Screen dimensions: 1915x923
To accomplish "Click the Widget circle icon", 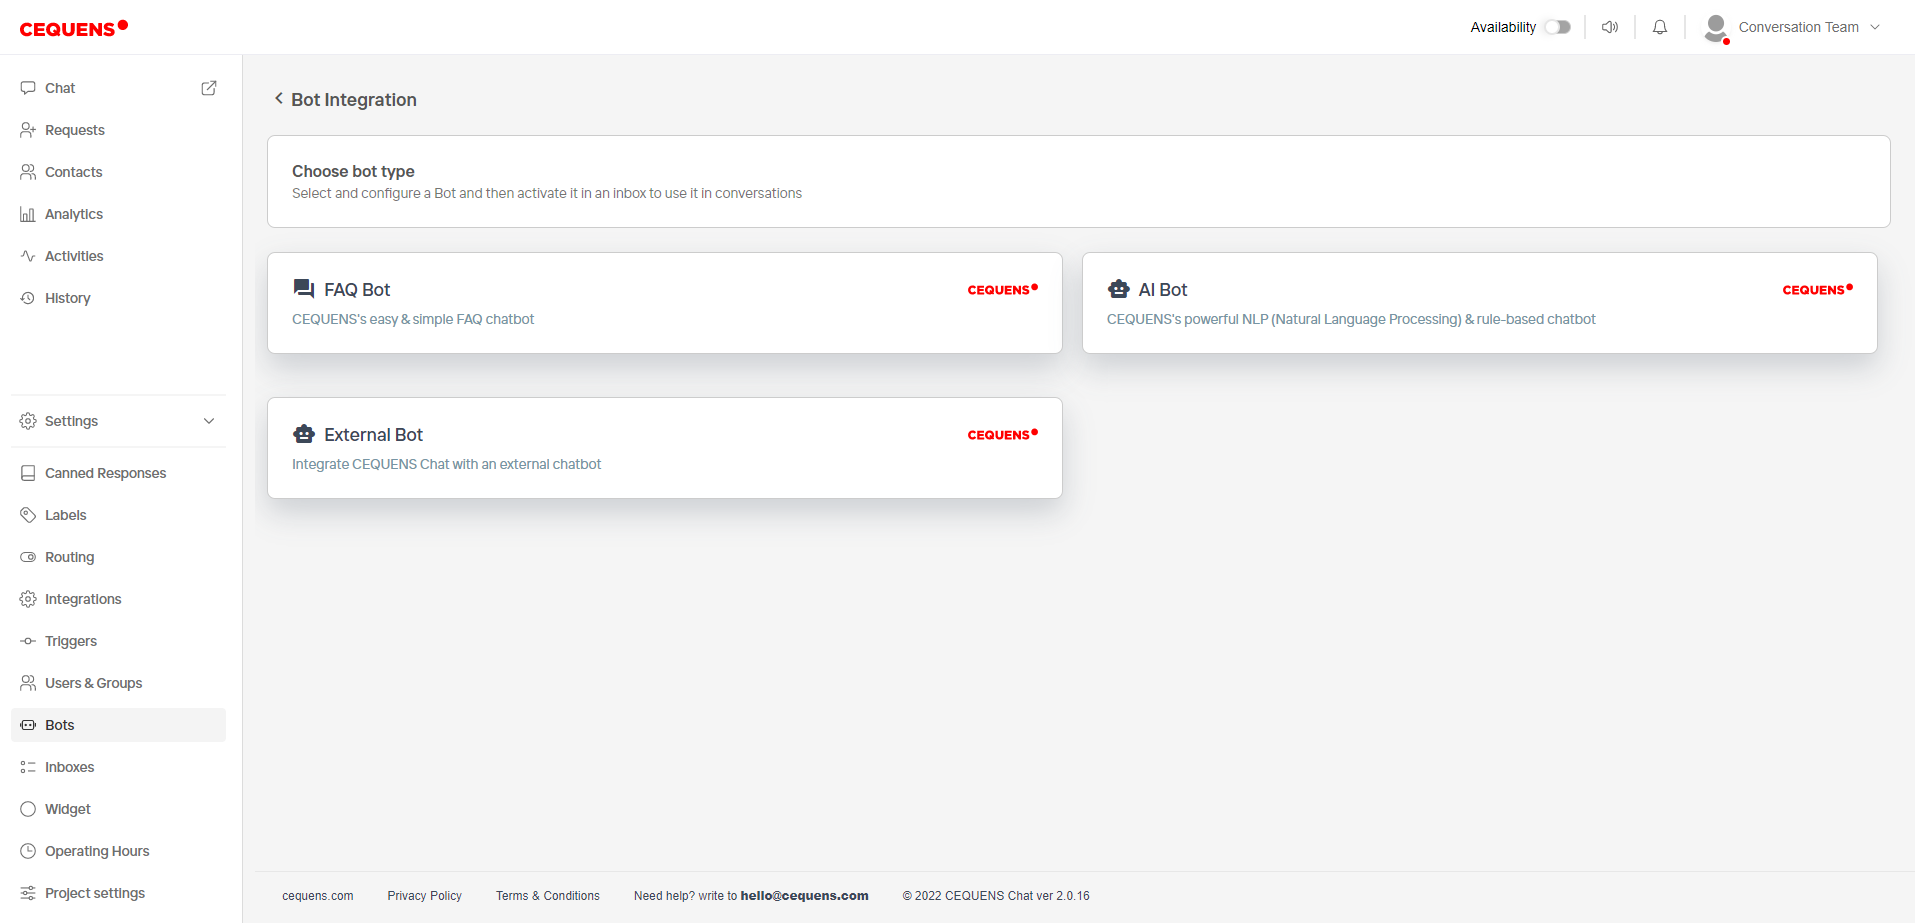I will [28, 809].
